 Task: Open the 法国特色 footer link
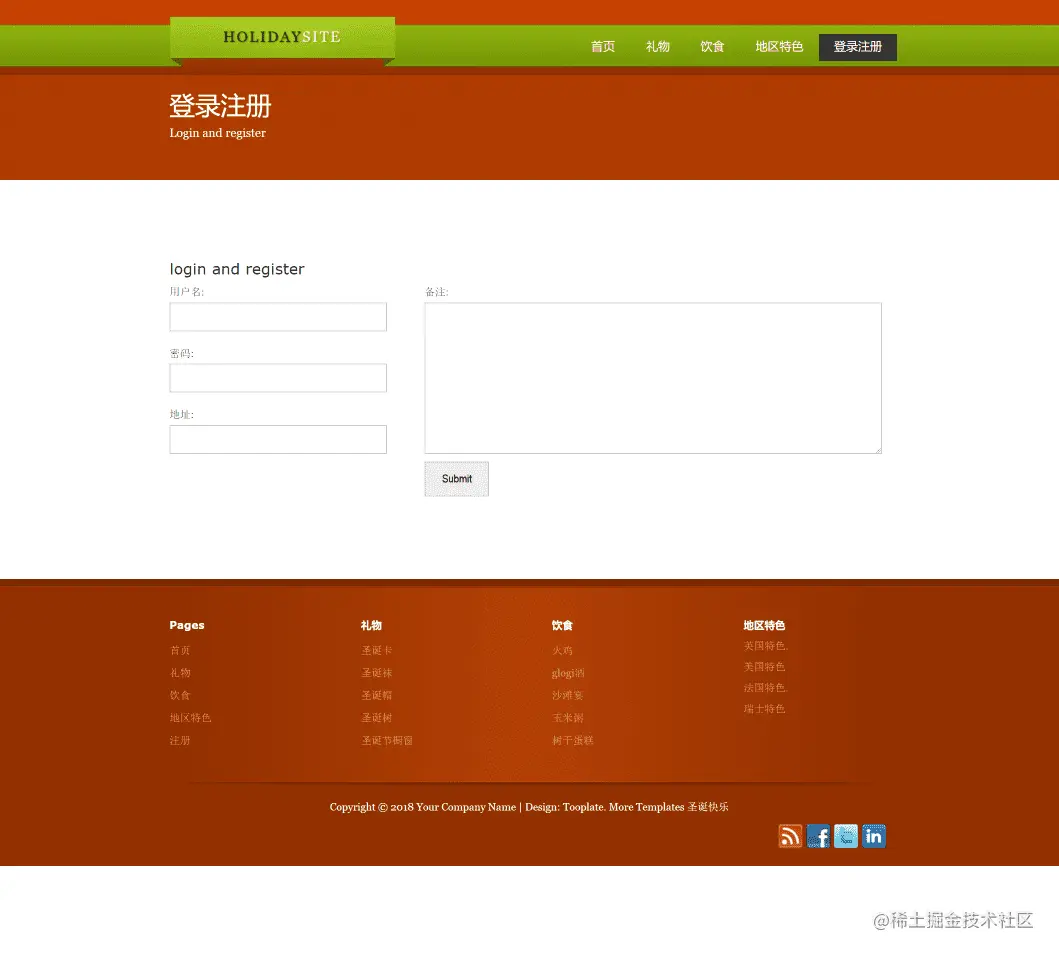pyautogui.click(x=765, y=688)
